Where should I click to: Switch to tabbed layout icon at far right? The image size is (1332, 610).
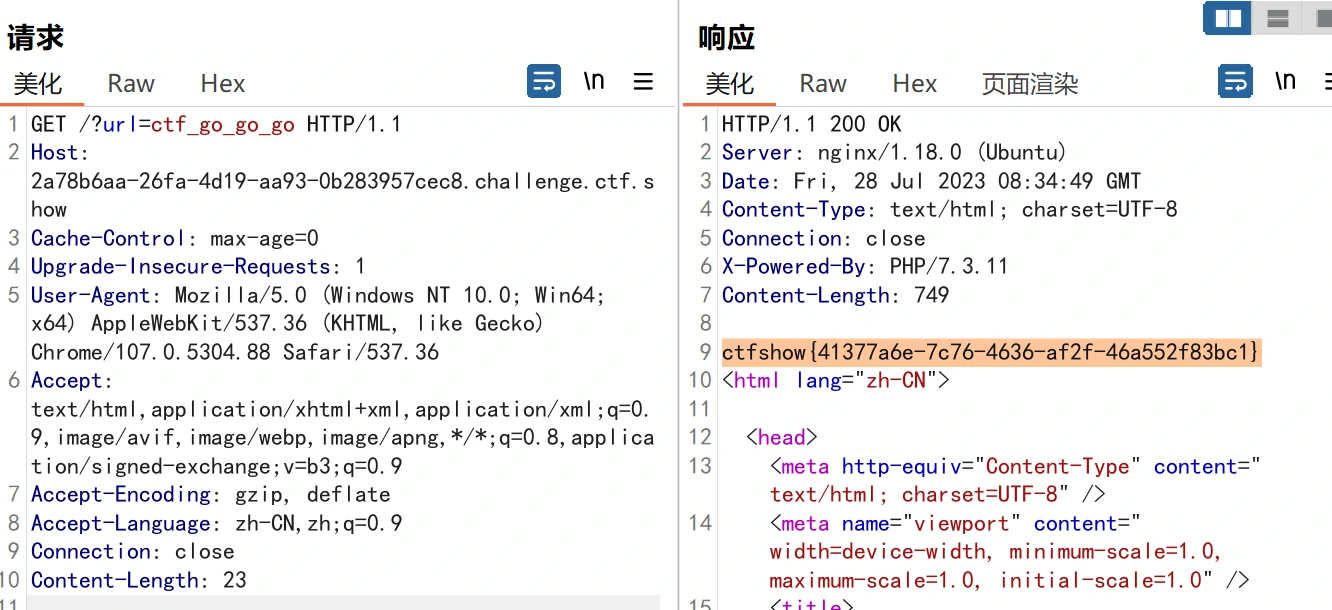tap(1320, 18)
